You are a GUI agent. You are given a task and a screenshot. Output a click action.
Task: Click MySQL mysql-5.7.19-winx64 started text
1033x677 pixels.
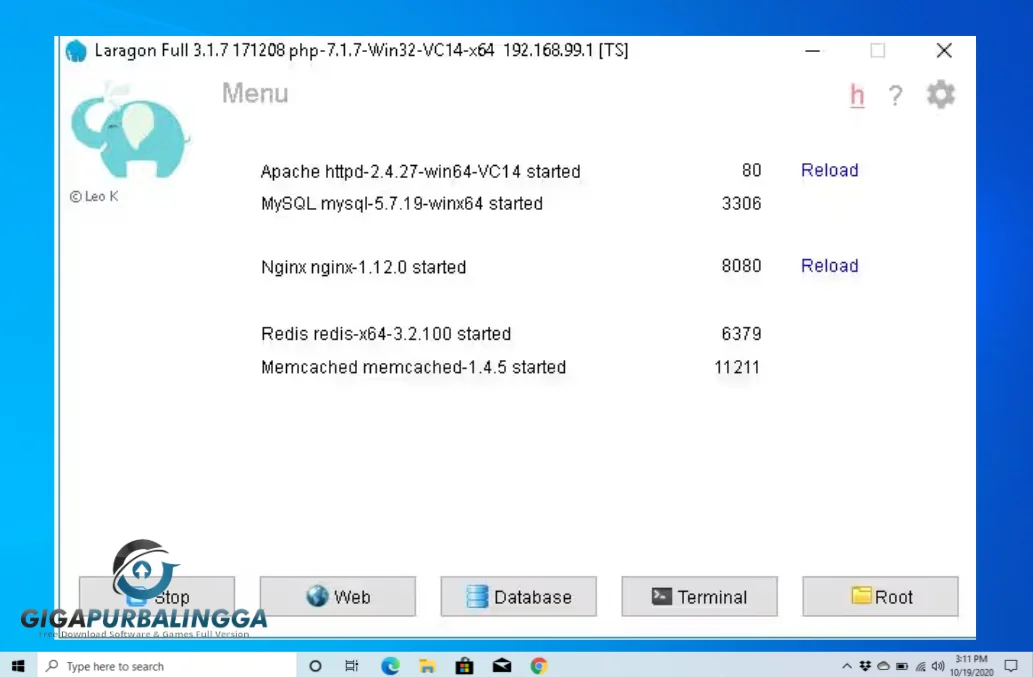click(x=402, y=203)
